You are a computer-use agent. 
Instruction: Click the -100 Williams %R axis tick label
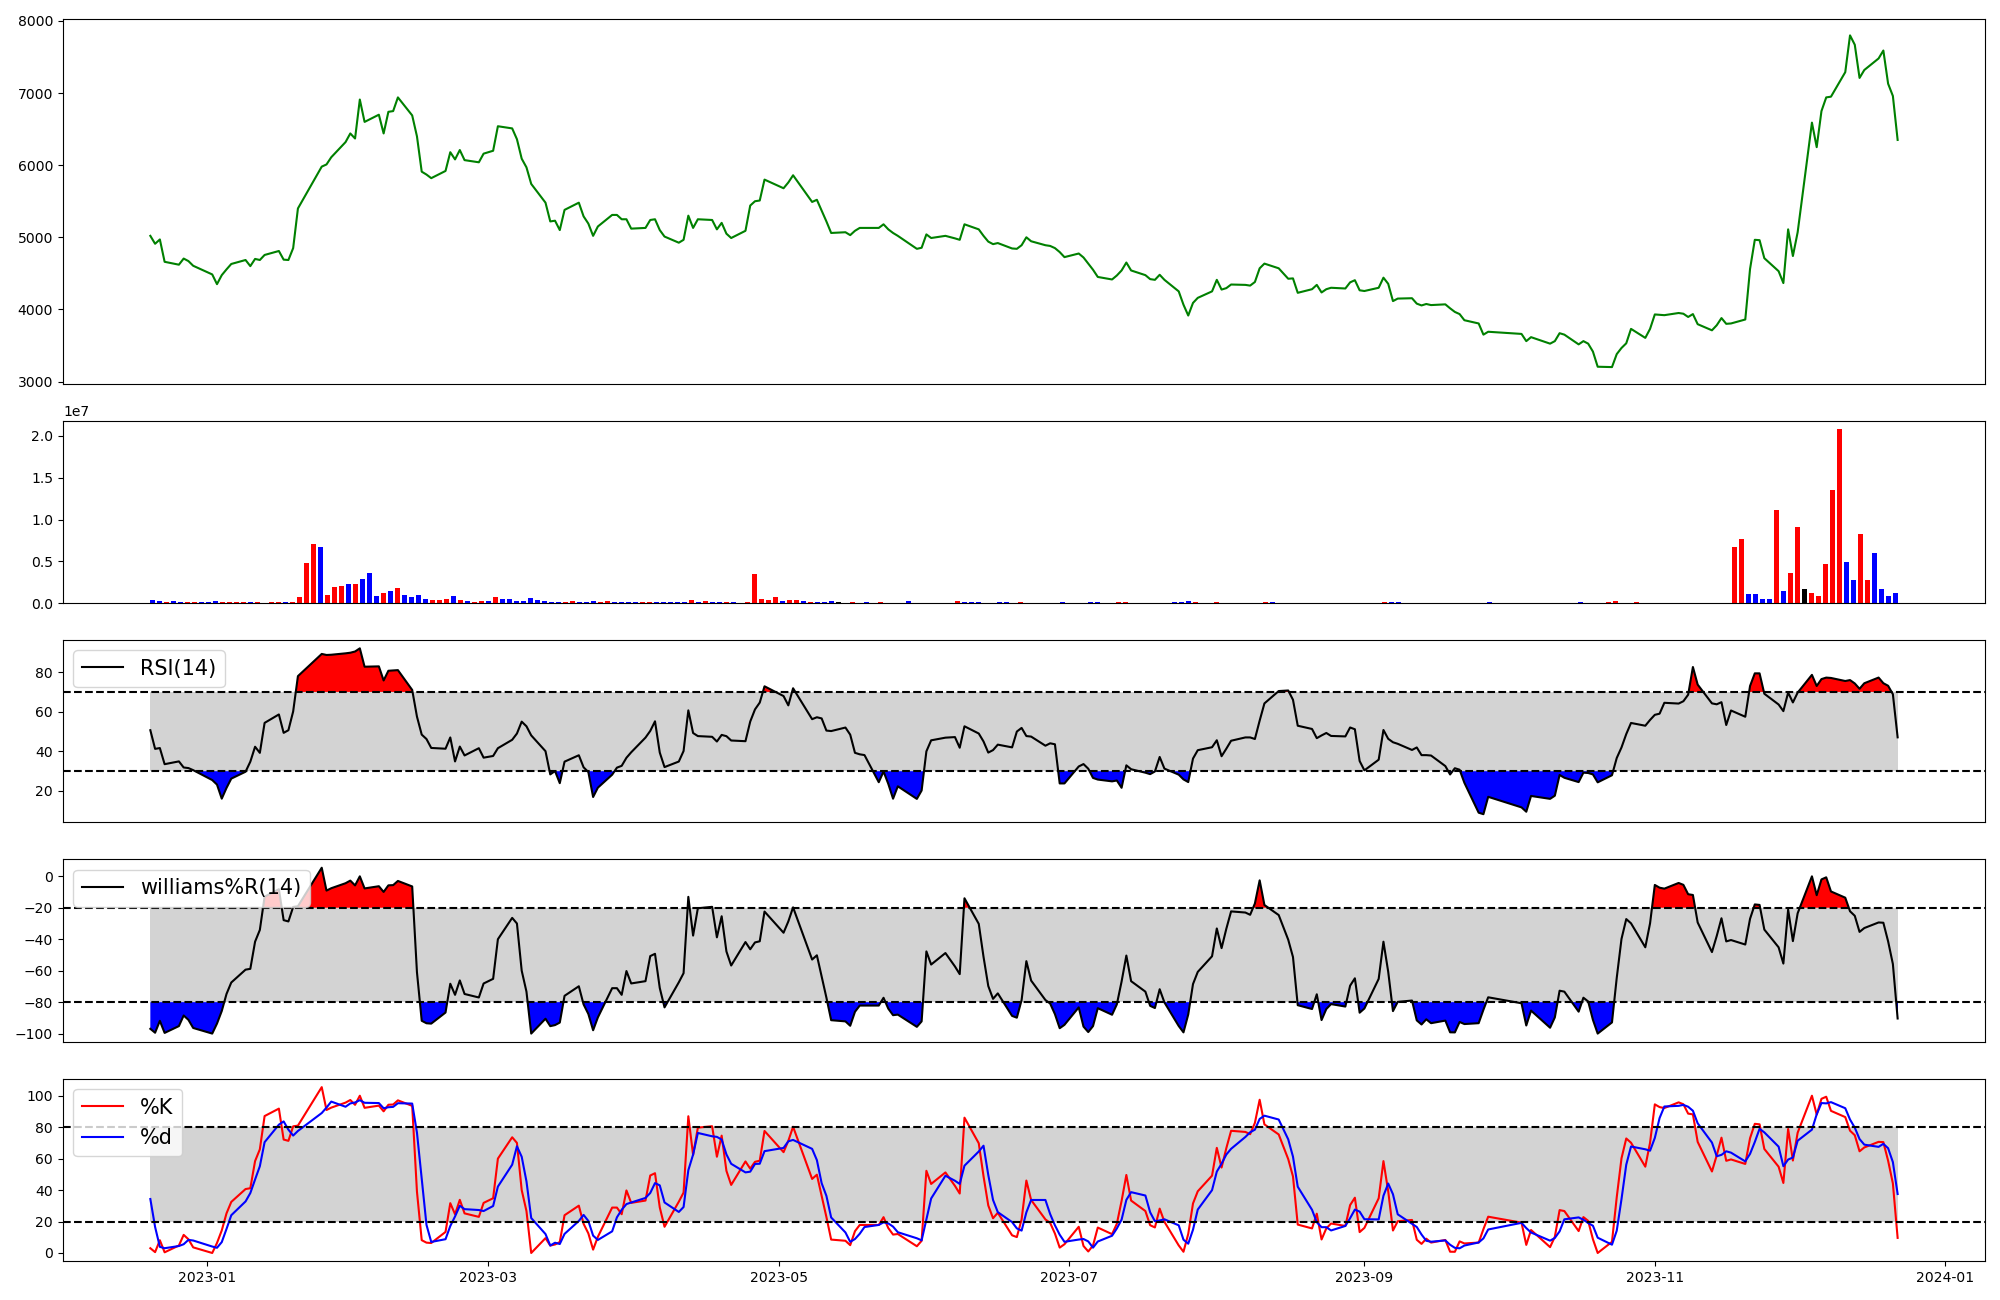pos(34,1034)
